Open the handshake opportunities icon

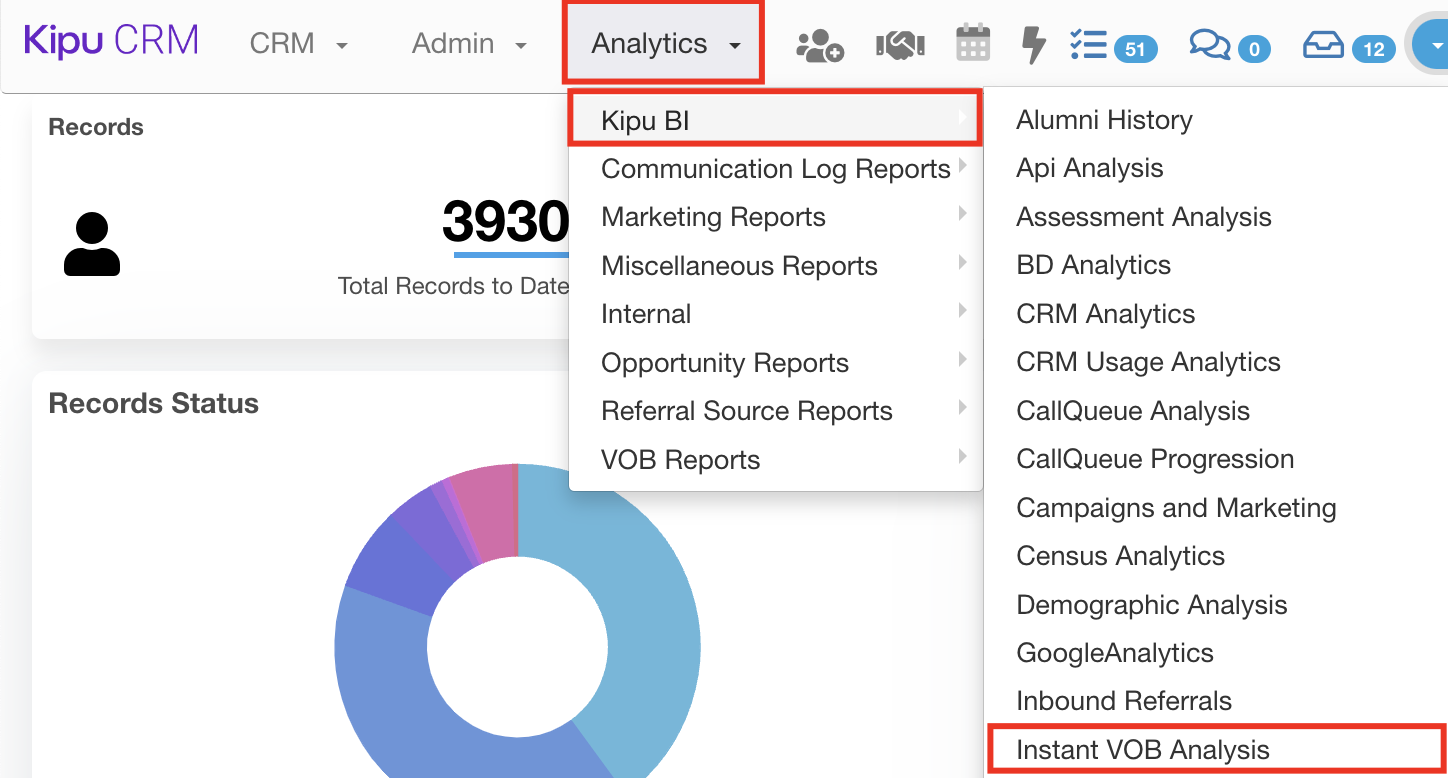[900, 45]
